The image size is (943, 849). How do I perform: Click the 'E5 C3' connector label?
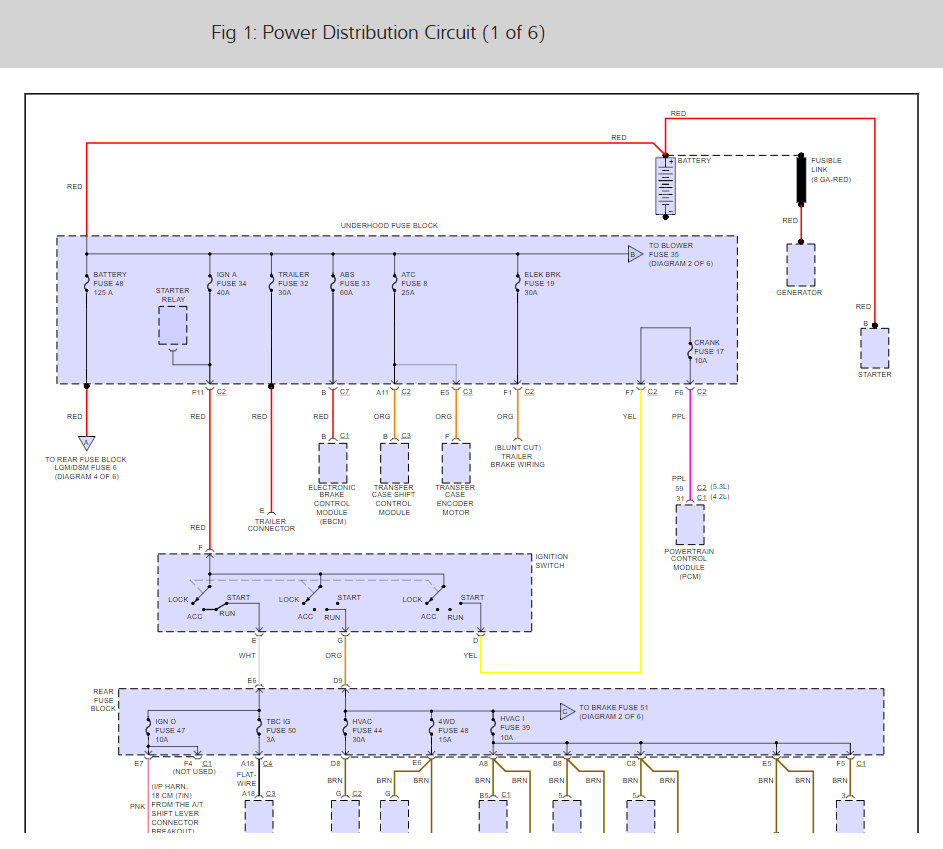pyautogui.click(x=456, y=392)
